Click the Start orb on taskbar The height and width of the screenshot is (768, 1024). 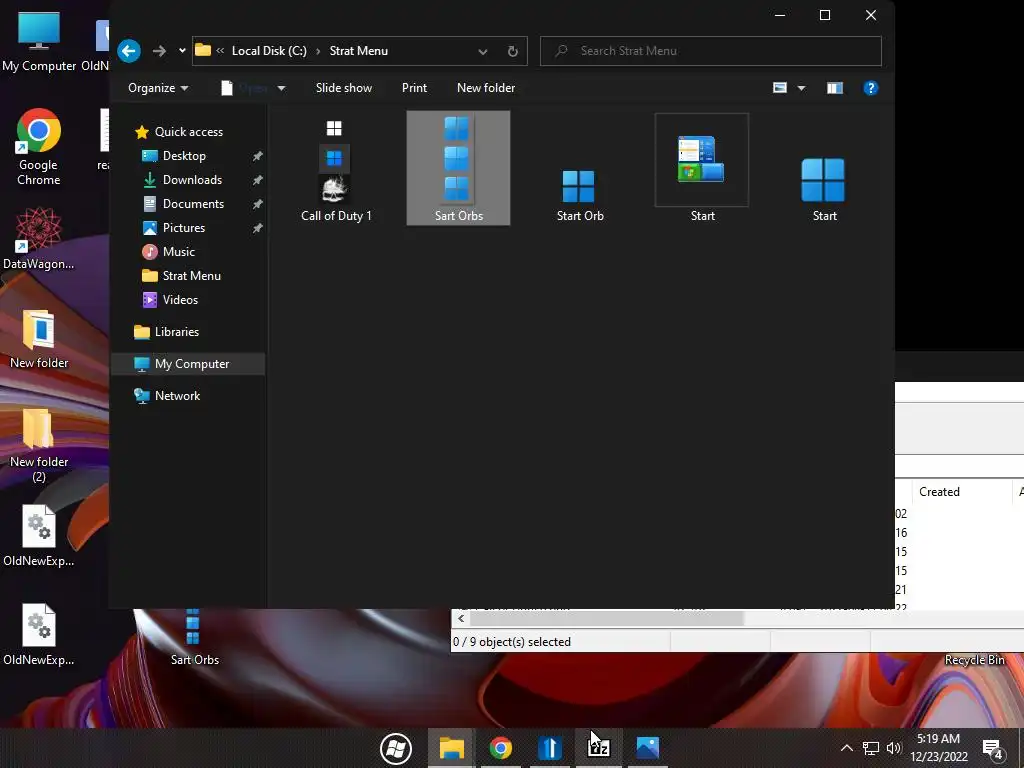coord(396,748)
